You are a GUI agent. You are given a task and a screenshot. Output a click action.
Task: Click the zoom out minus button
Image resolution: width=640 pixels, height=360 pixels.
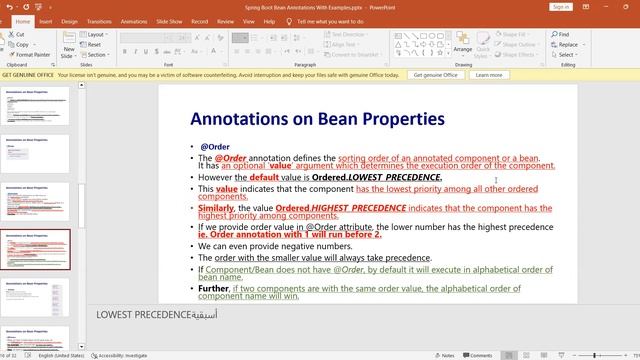click(574, 356)
